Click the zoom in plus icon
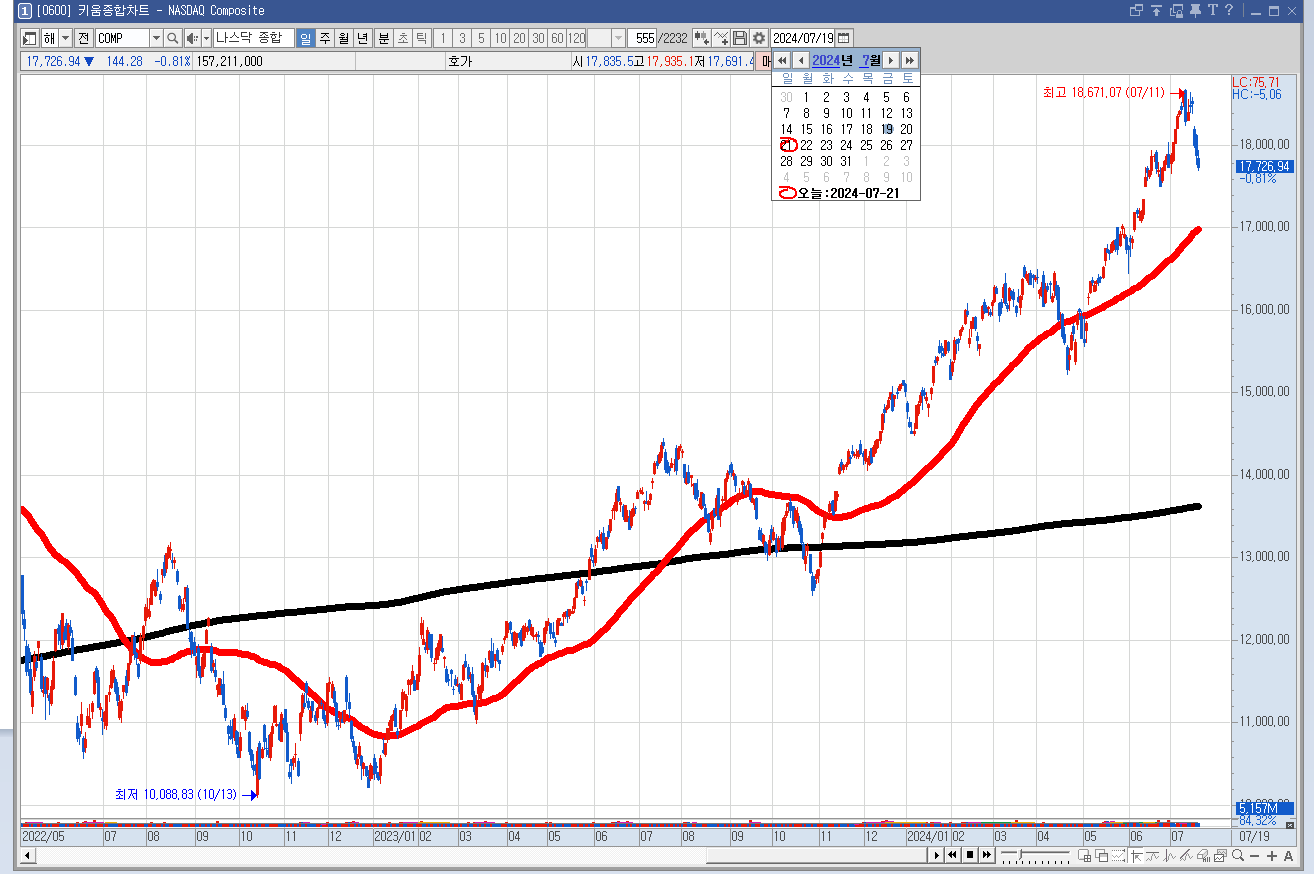The height and width of the screenshot is (874, 1314). click(1271, 856)
